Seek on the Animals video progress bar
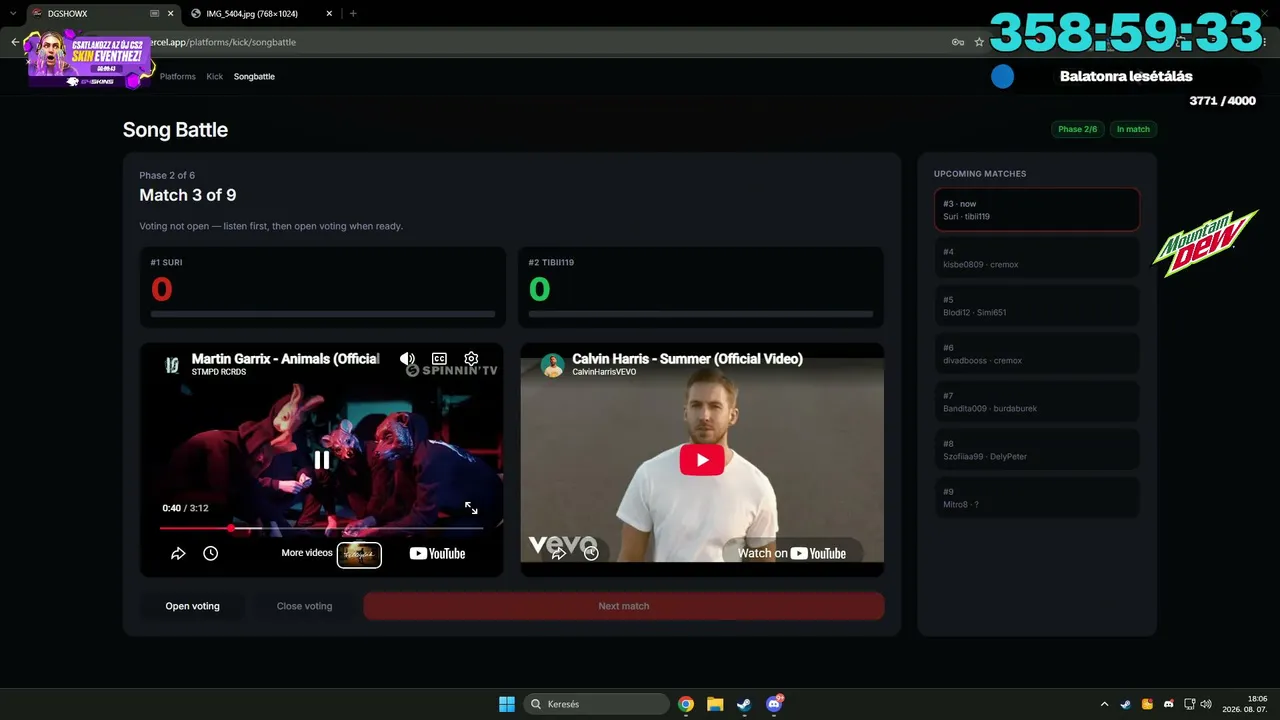Screen dimensions: 1280x720 322,528
